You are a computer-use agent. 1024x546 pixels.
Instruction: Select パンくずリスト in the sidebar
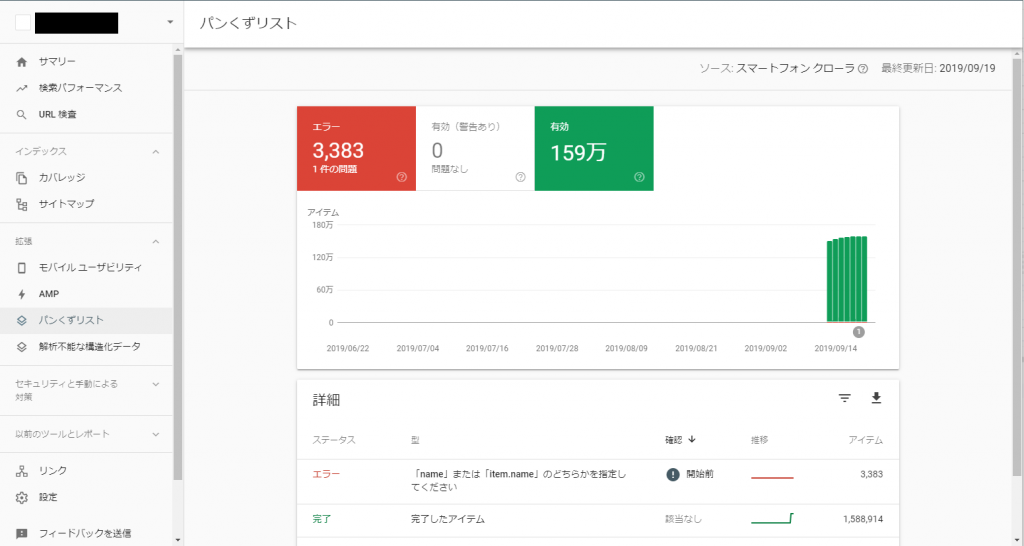pyautogui.click(x=86, y=321)
